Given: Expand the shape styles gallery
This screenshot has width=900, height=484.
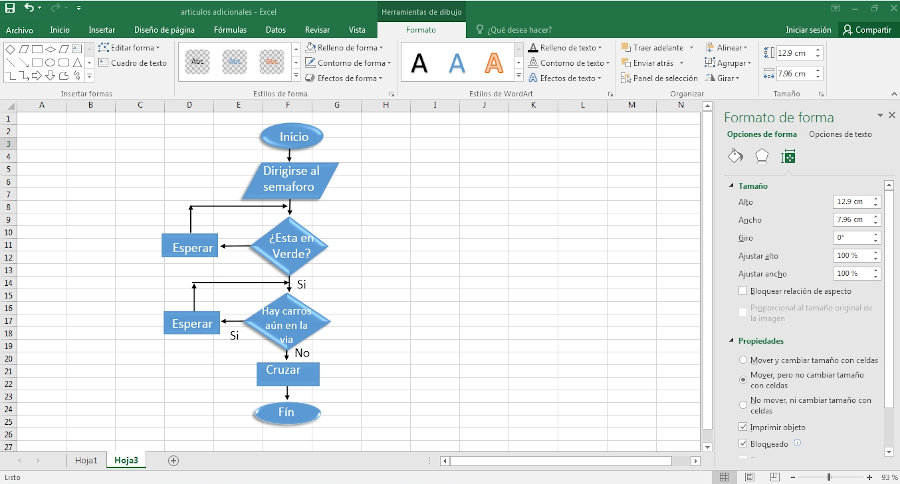Looking at the screenshot, I should tap(296, 76).
